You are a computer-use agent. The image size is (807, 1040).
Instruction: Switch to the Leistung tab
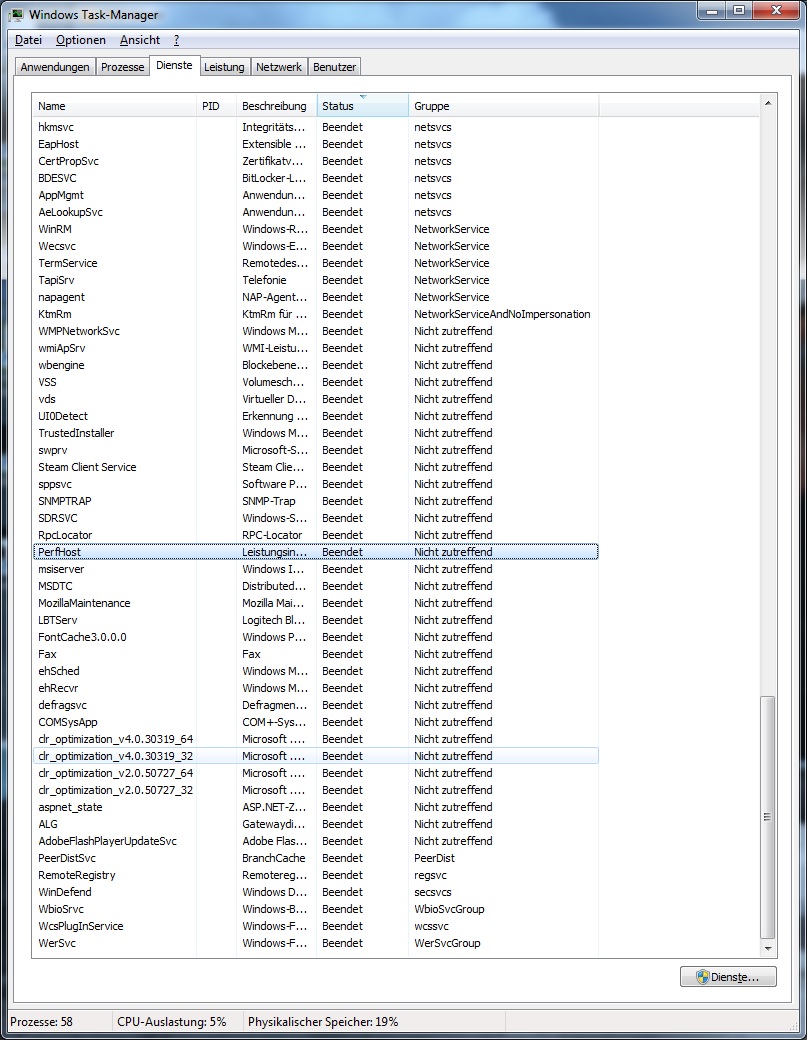[224, 67]
